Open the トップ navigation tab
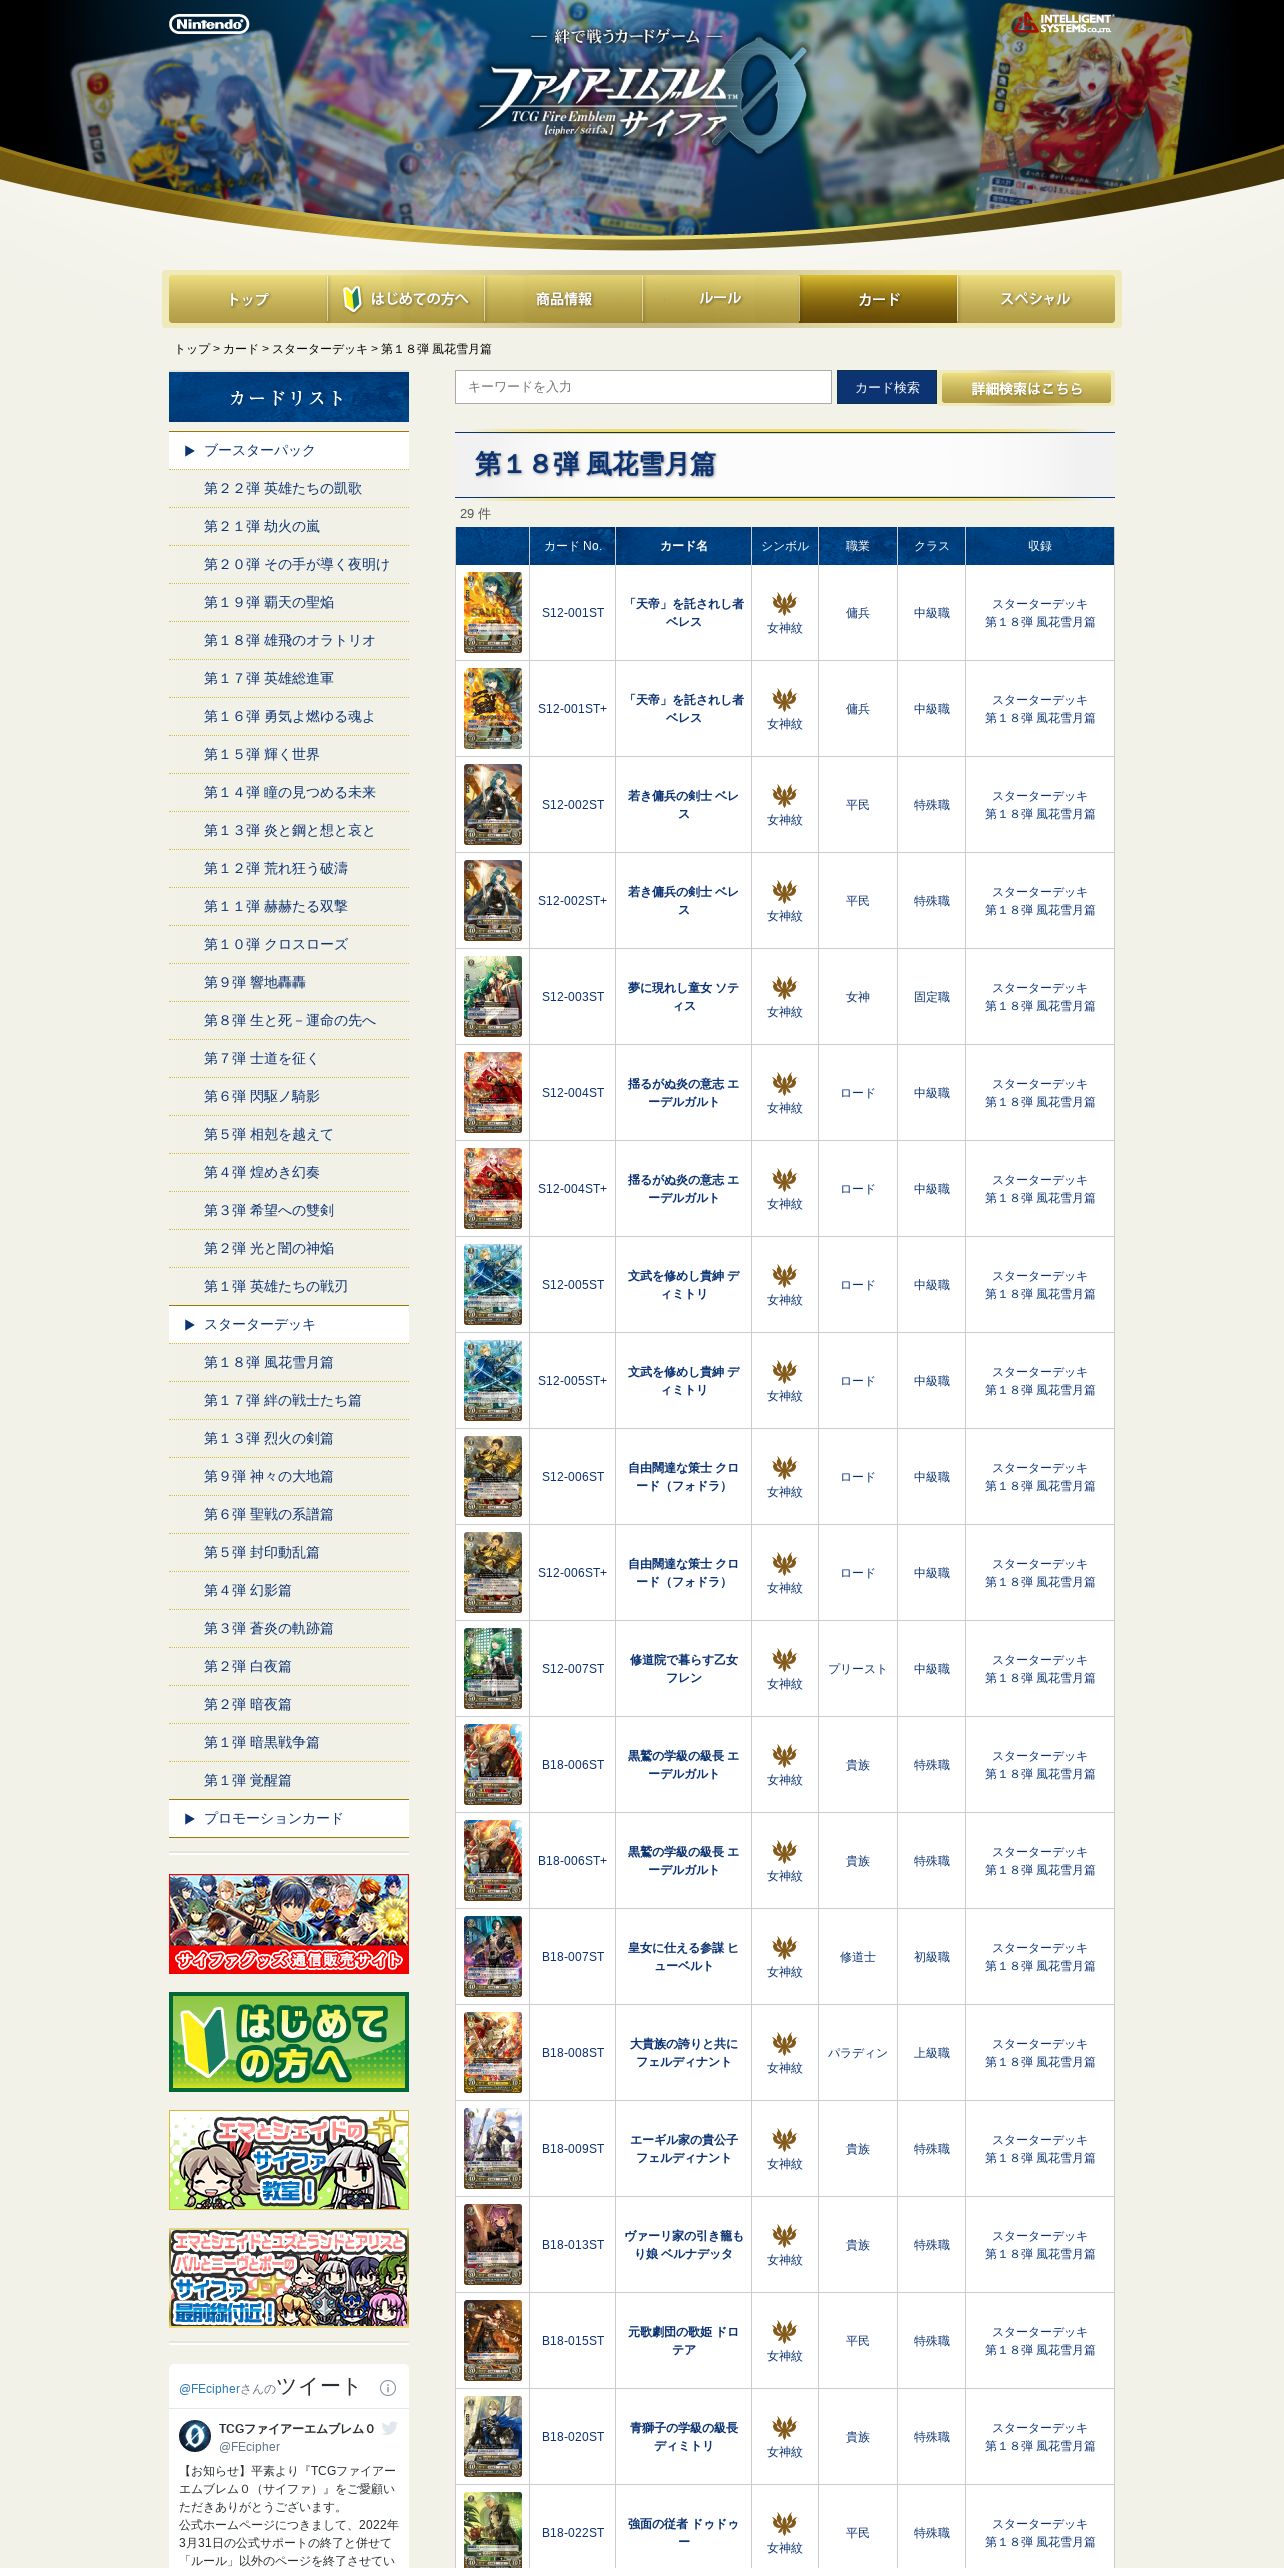The width and height of the screenshot is (1284, 2568). 248,299
